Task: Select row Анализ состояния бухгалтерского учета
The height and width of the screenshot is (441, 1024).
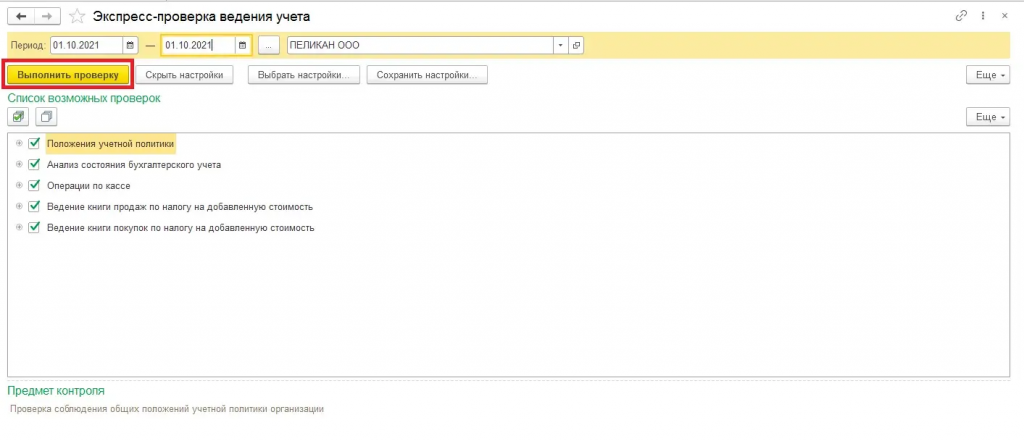Action: pyautogui.click(x=134, y=165)
